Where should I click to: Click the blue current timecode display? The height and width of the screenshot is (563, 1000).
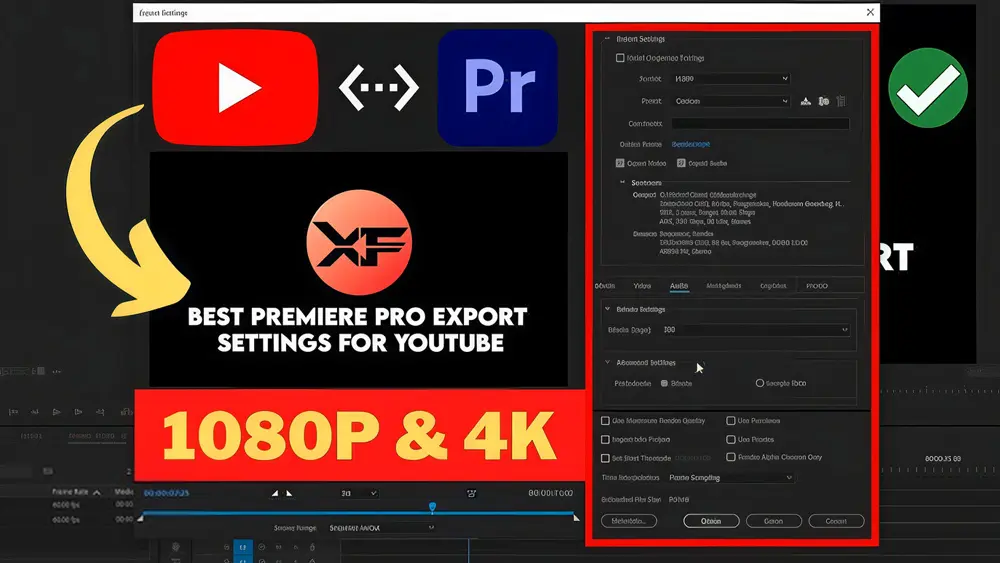pos(166,493)
